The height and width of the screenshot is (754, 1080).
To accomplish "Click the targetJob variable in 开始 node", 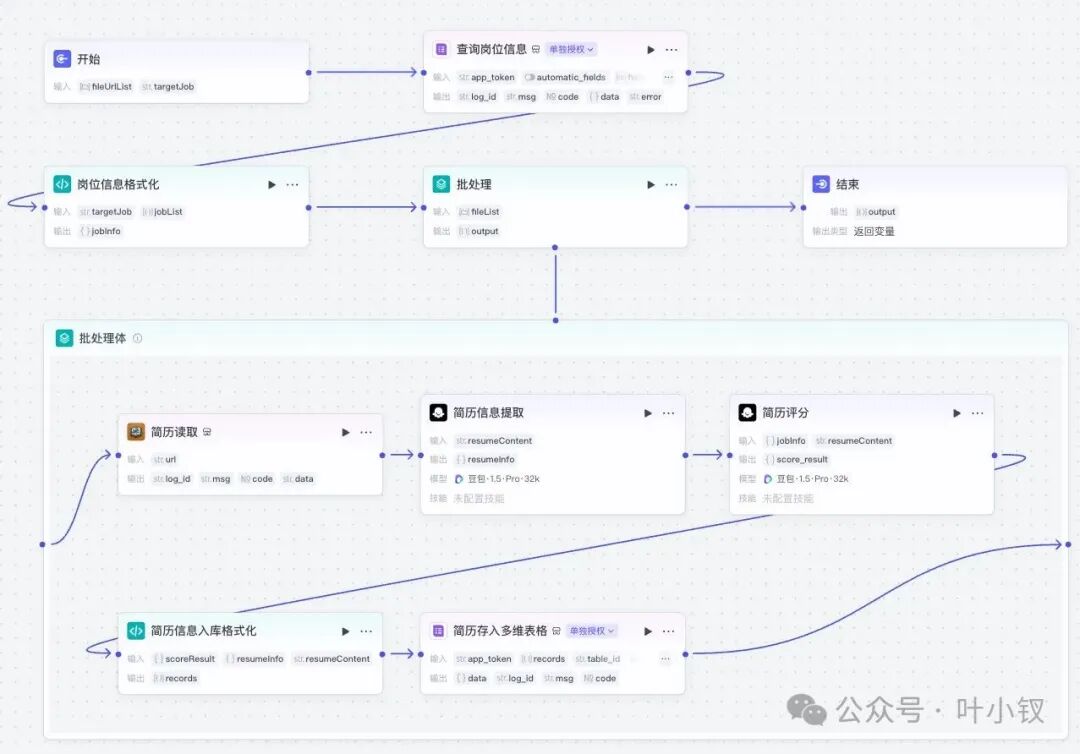I will pyautogui.click(x=168, y=87).
